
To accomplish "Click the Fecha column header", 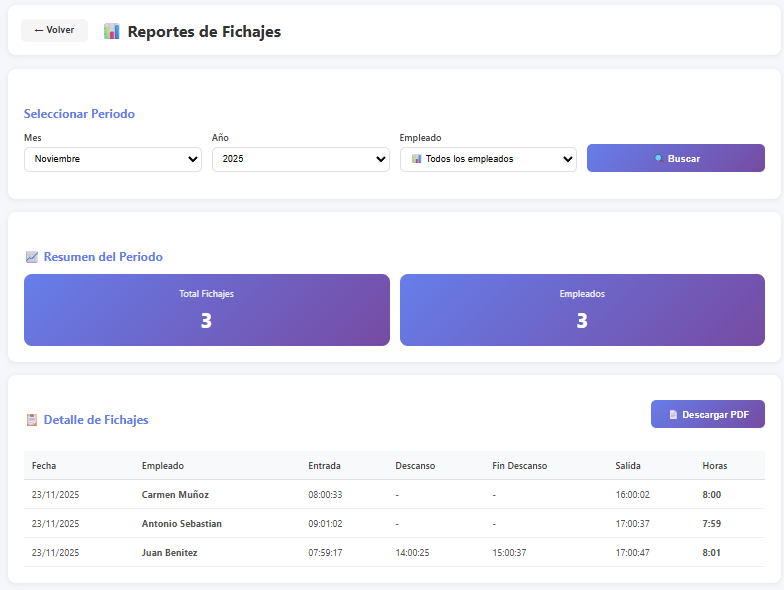I will coord(44,466).
